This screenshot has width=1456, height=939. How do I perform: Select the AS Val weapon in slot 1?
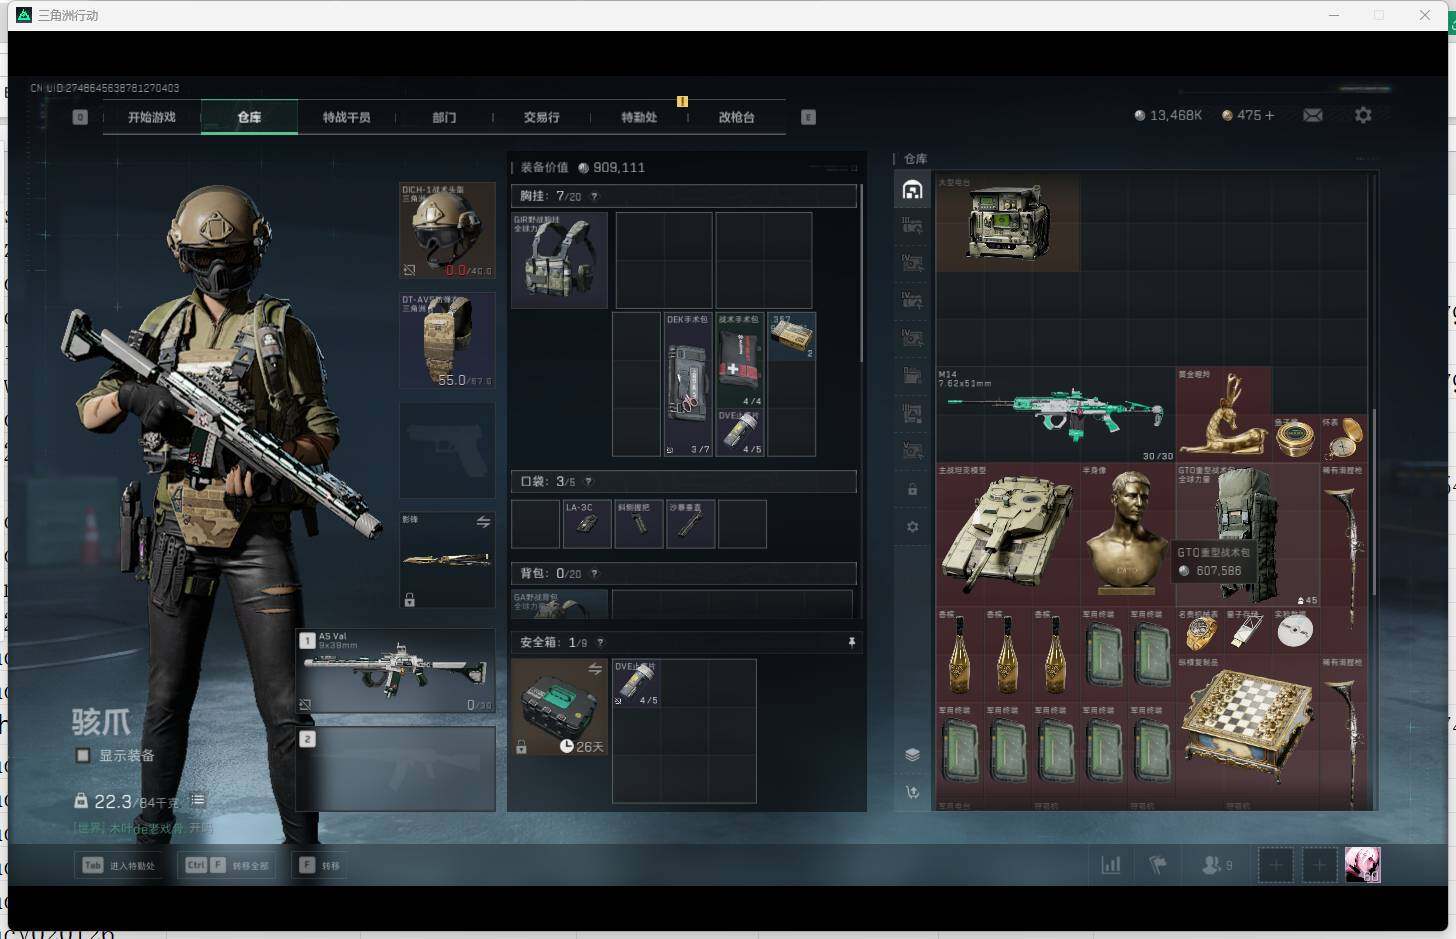tap(396, 670)
